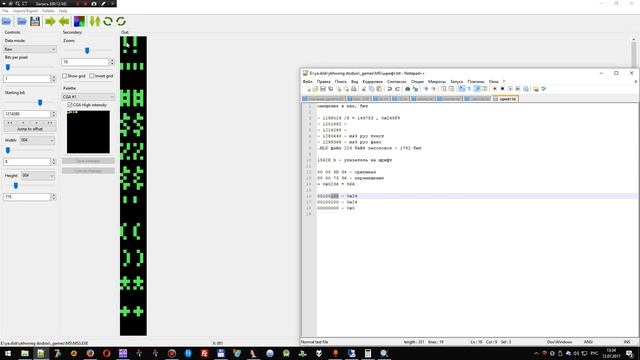Open the Data mode dropdown showing Raw
The image size is (640, 360).
[30, 49]
